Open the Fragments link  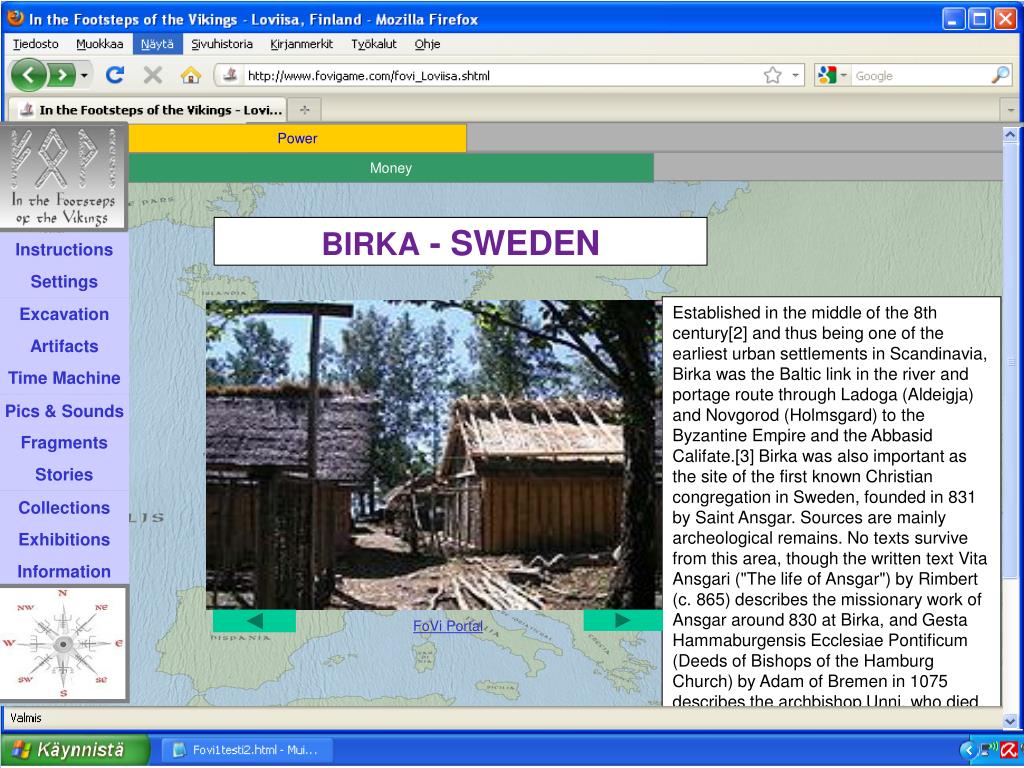click(64, 443)
